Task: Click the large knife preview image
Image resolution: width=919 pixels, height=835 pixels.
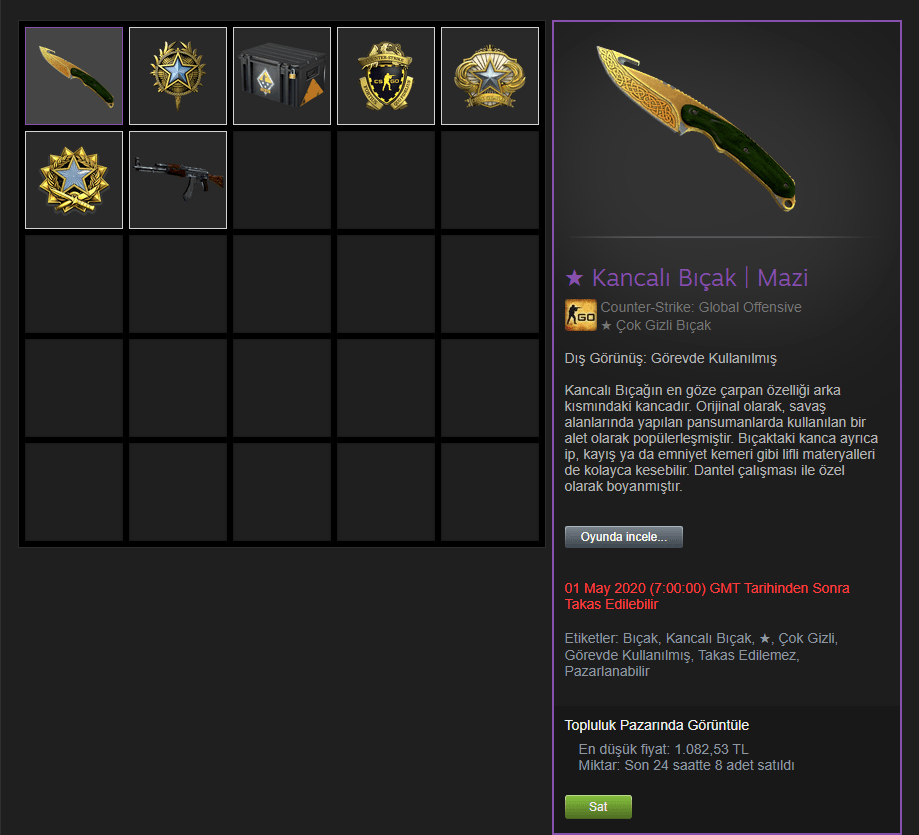Action: coord(697,128)
